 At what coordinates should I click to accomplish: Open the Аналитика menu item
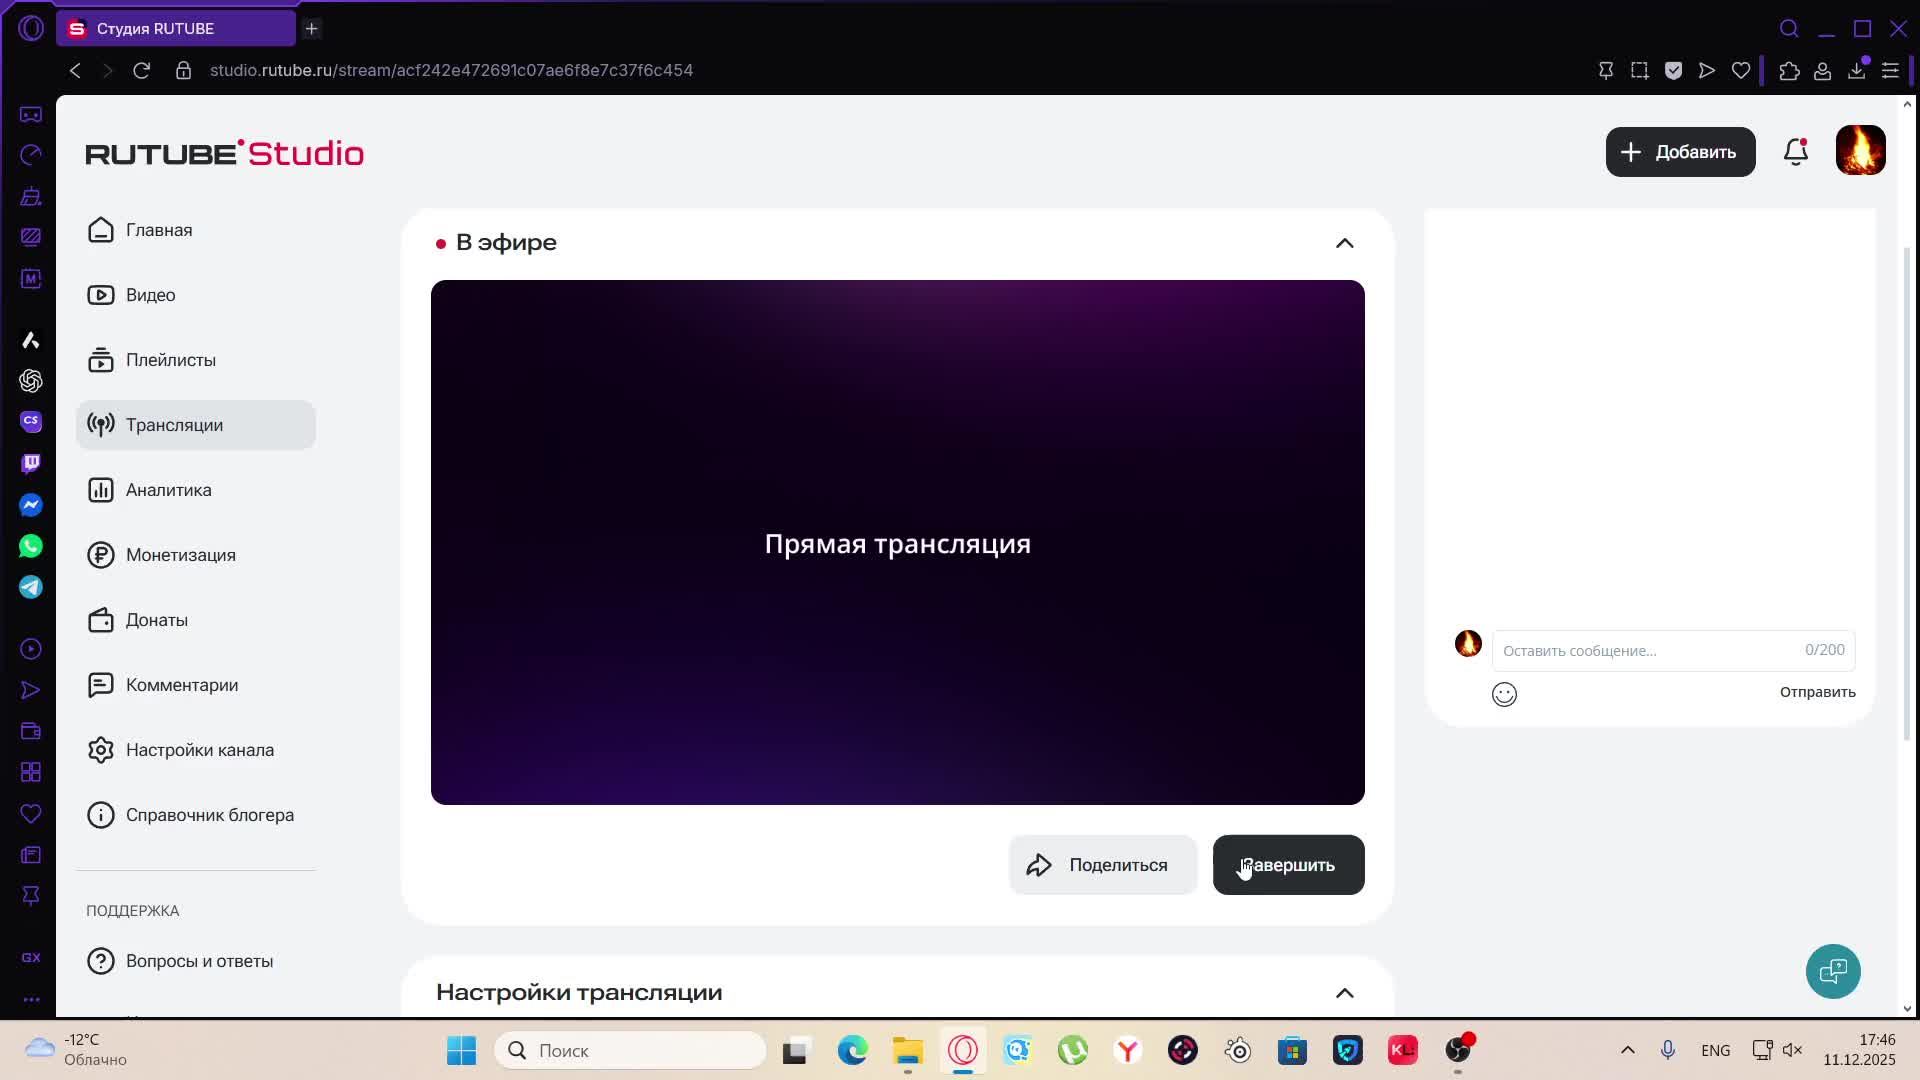[168, 490]
